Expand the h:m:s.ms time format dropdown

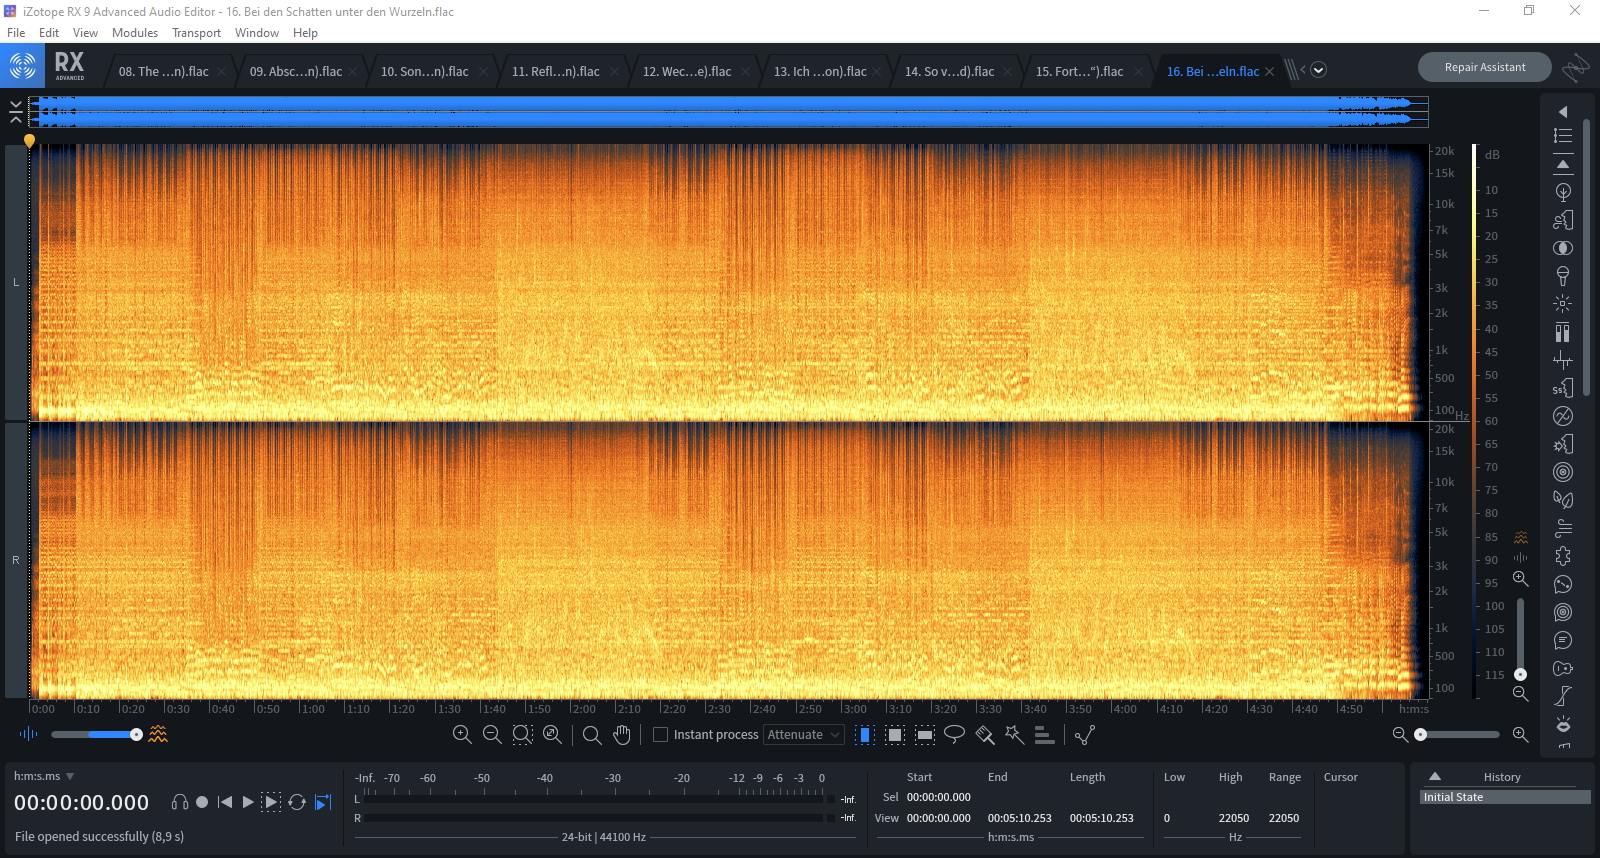click(x=70, y=776)
